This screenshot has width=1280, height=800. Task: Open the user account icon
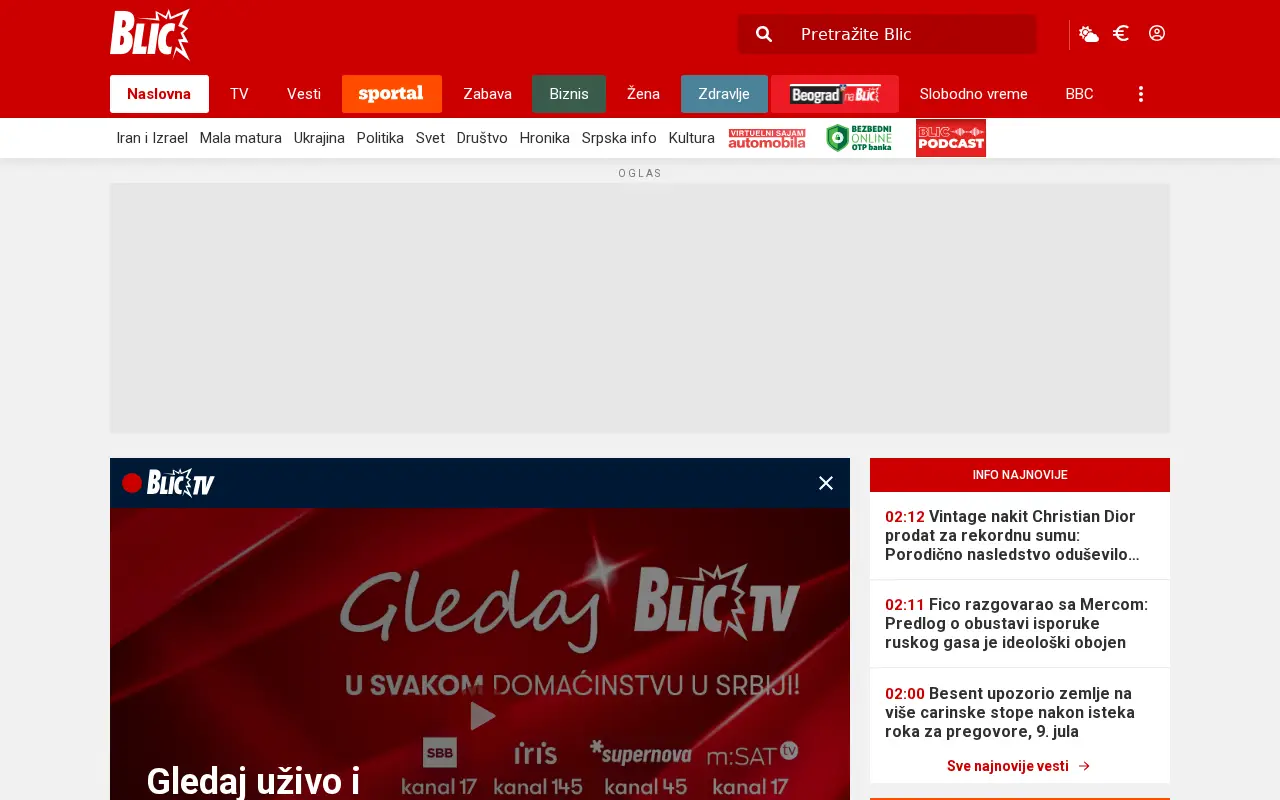pyautogui.click(x=1157, y=33)
